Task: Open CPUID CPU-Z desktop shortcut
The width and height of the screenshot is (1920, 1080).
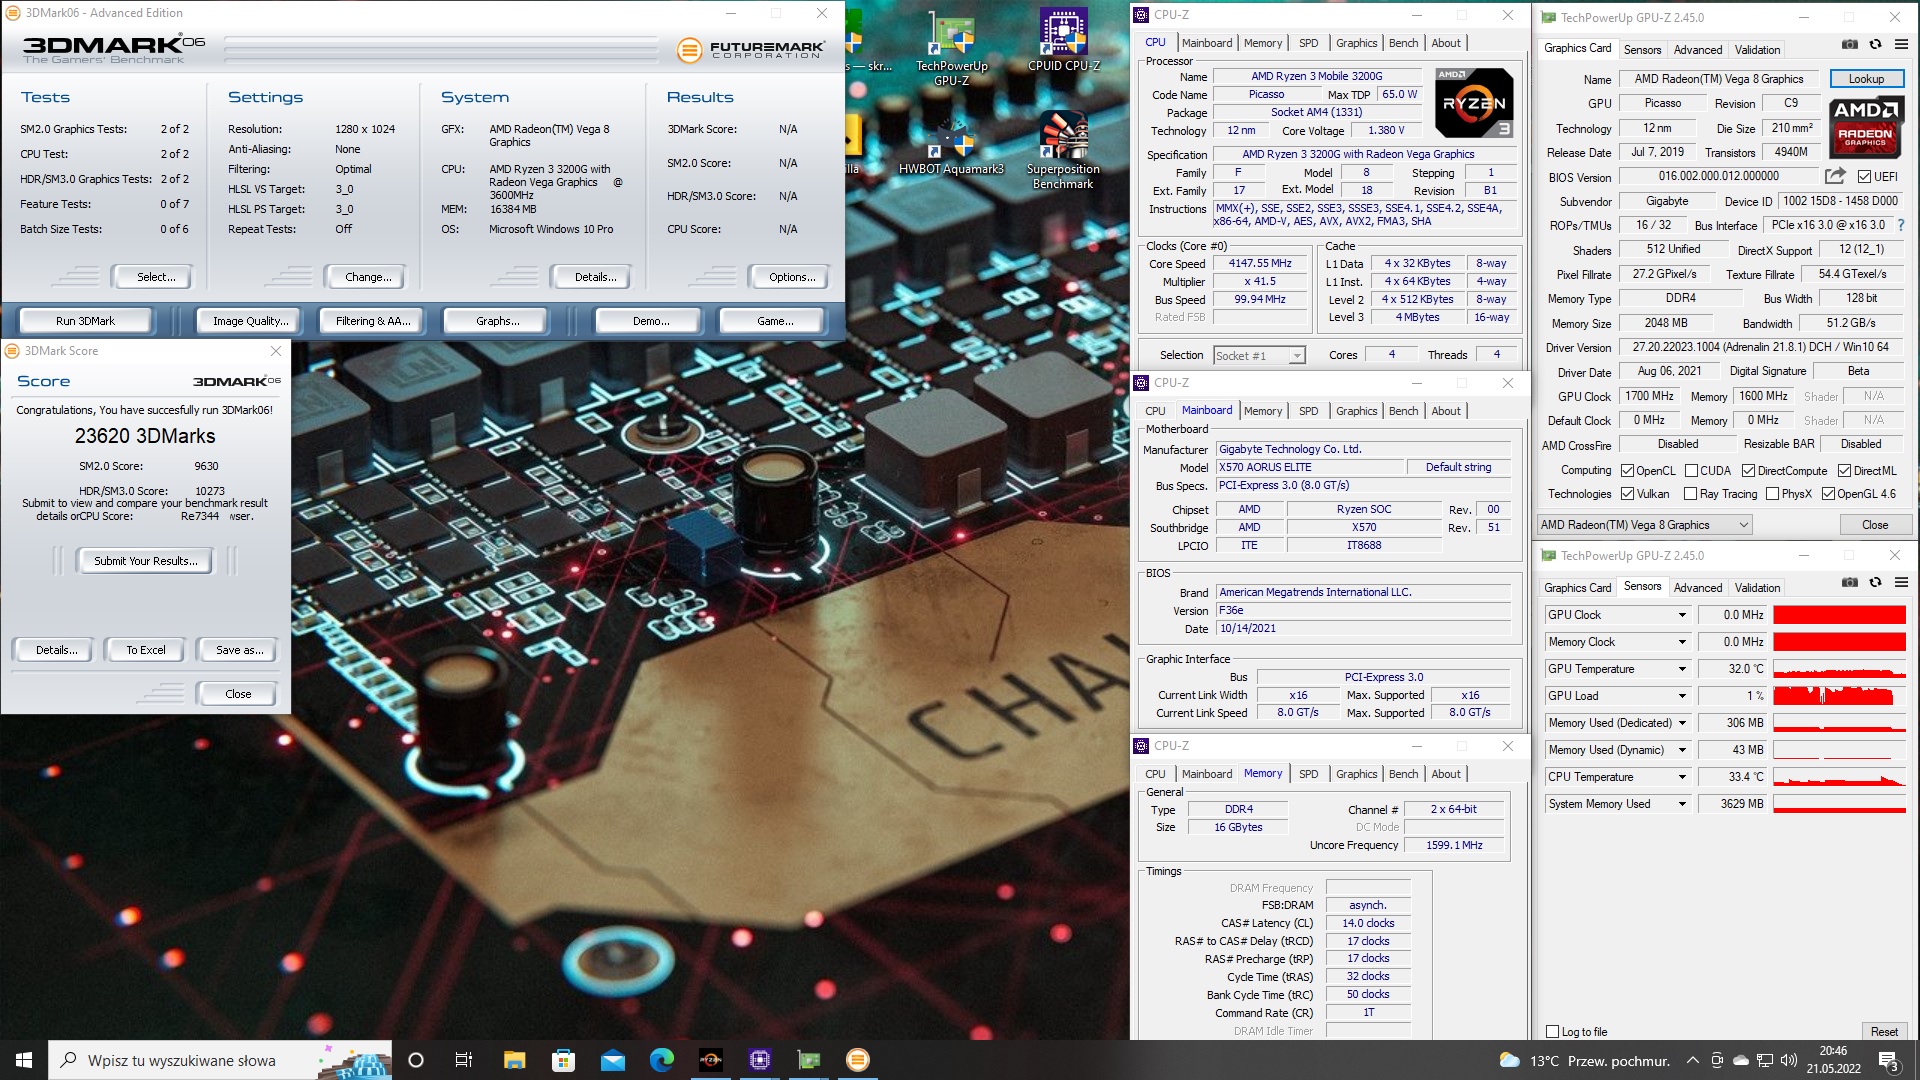Action: click(x=1063, y=42)
